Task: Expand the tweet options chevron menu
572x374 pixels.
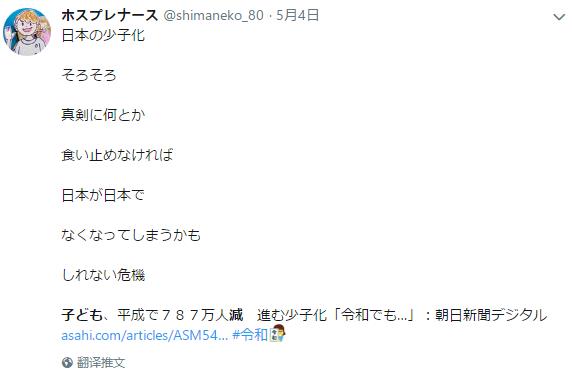Action: (559, 17)
